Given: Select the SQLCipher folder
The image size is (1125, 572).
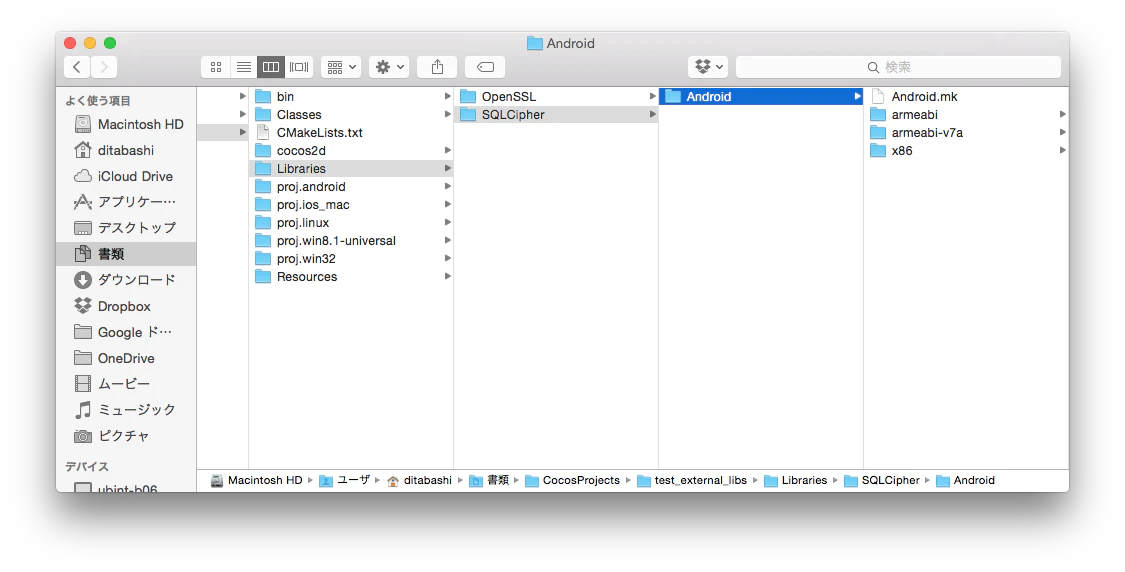Looking at the screenshot, I should click(556, 114).
